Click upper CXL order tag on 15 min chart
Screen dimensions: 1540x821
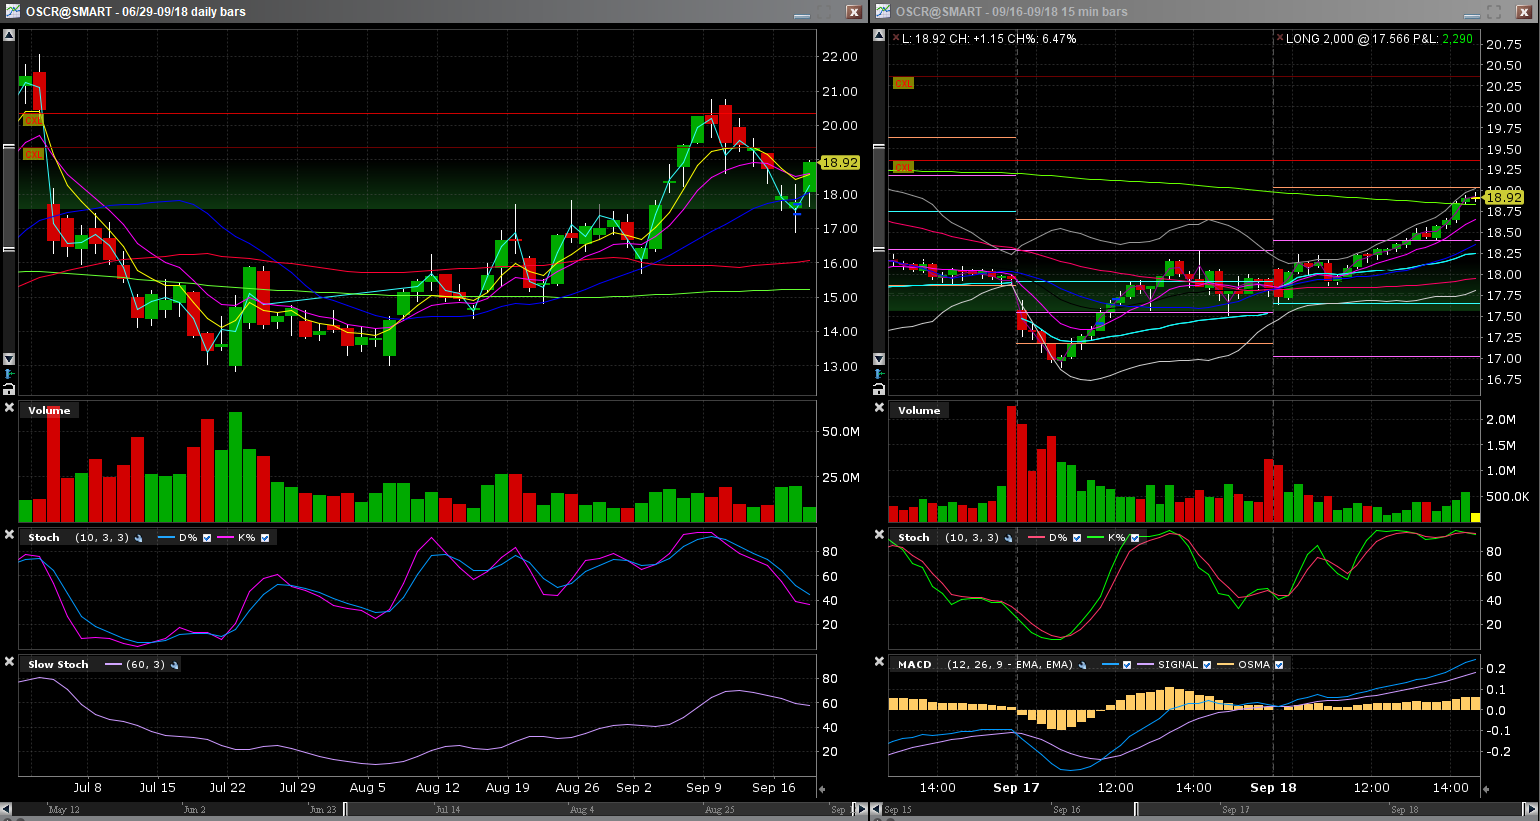pos(903,83)
